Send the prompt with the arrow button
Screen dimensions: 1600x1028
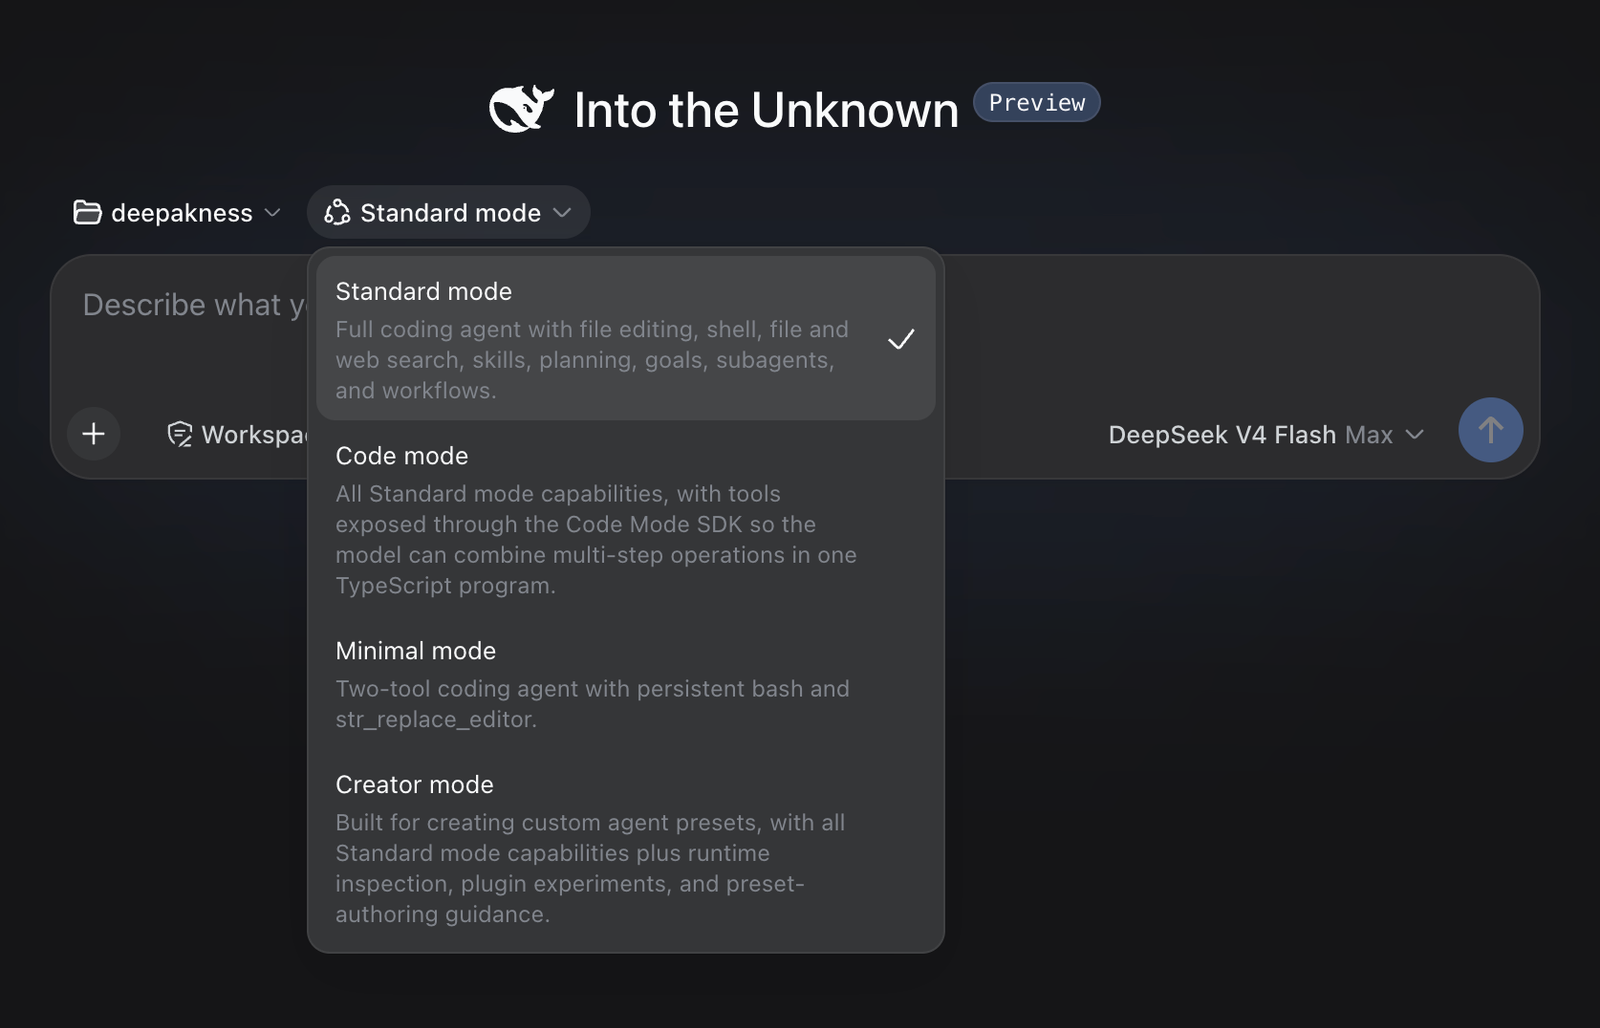point(1490,430)
